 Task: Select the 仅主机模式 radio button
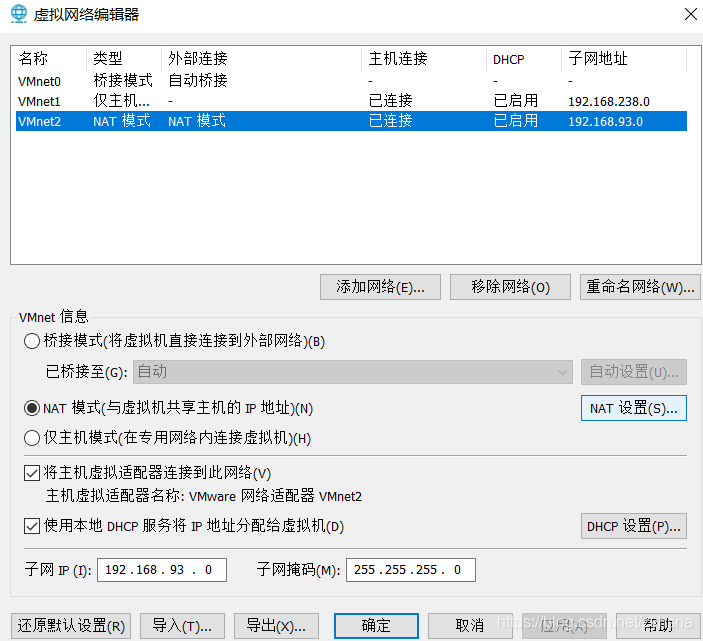32,438
